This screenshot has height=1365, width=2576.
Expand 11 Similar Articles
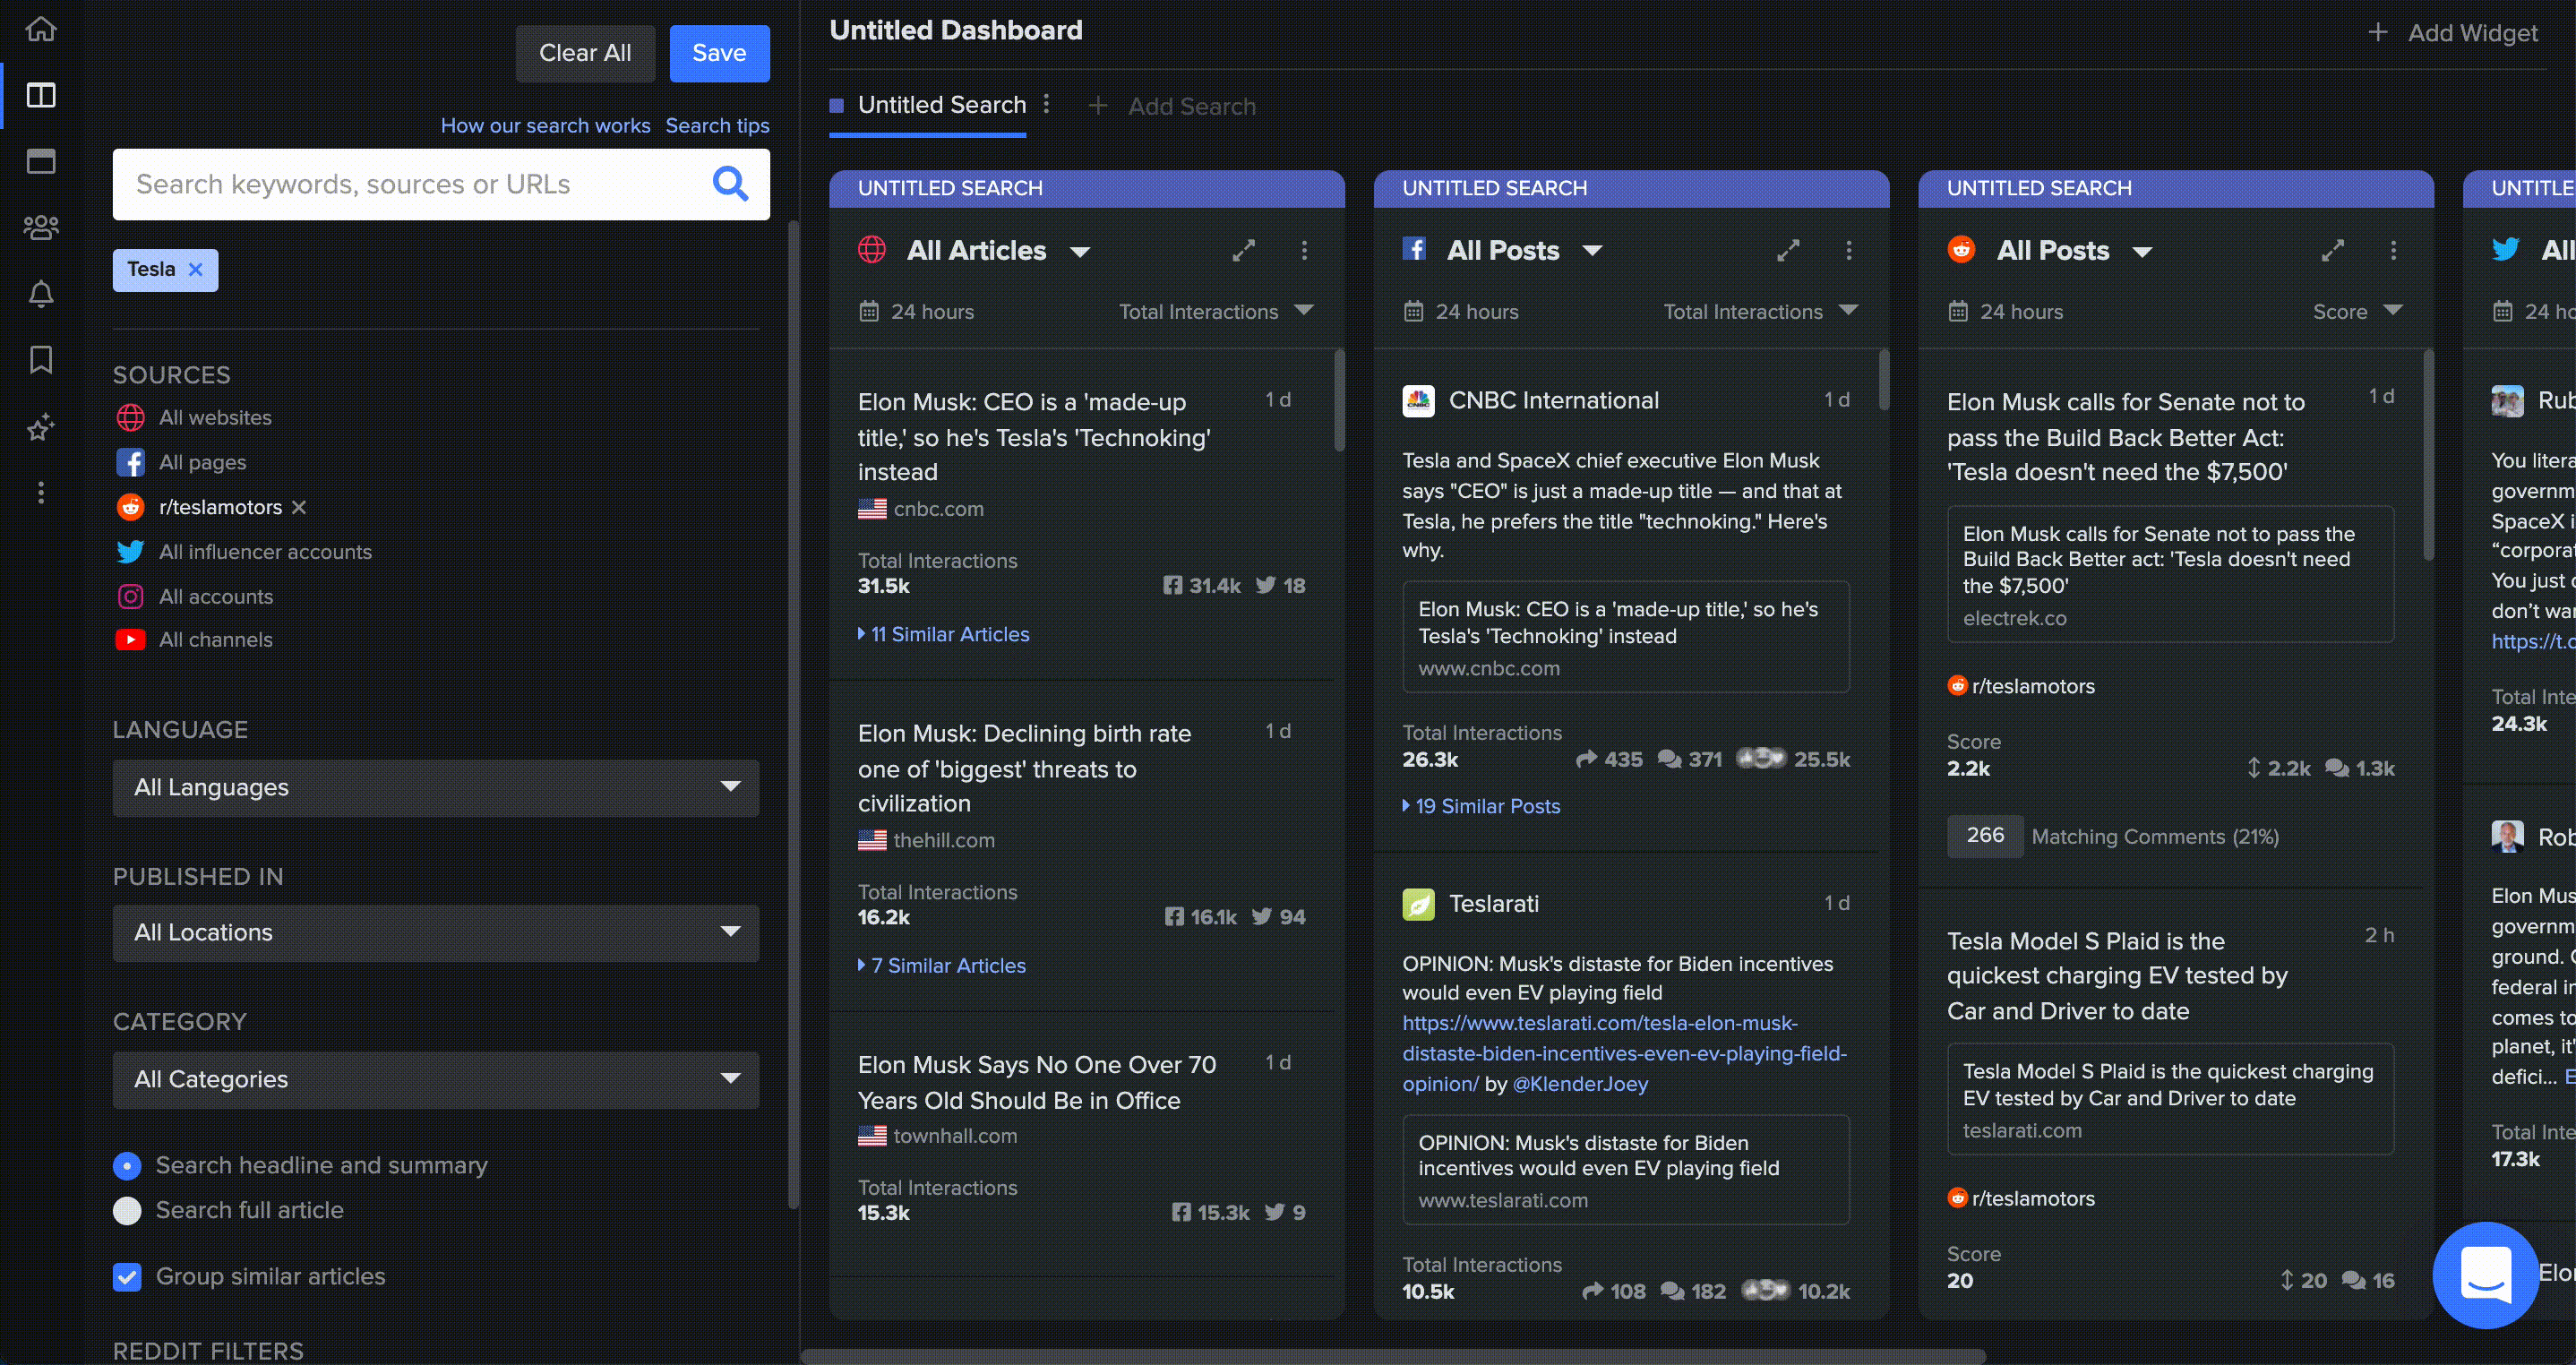[x=943, y=634]
